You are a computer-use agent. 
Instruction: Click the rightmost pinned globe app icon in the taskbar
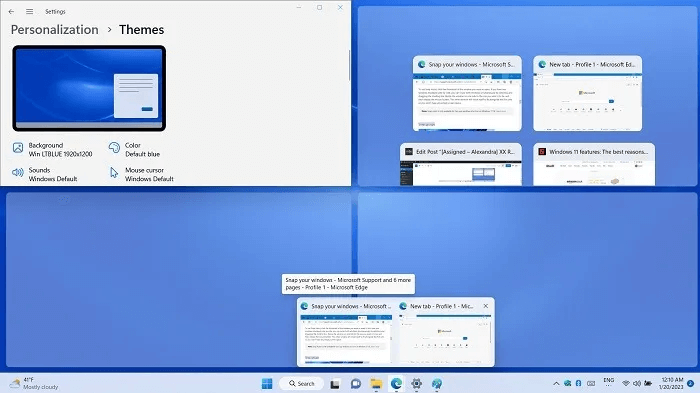(437, 384)
